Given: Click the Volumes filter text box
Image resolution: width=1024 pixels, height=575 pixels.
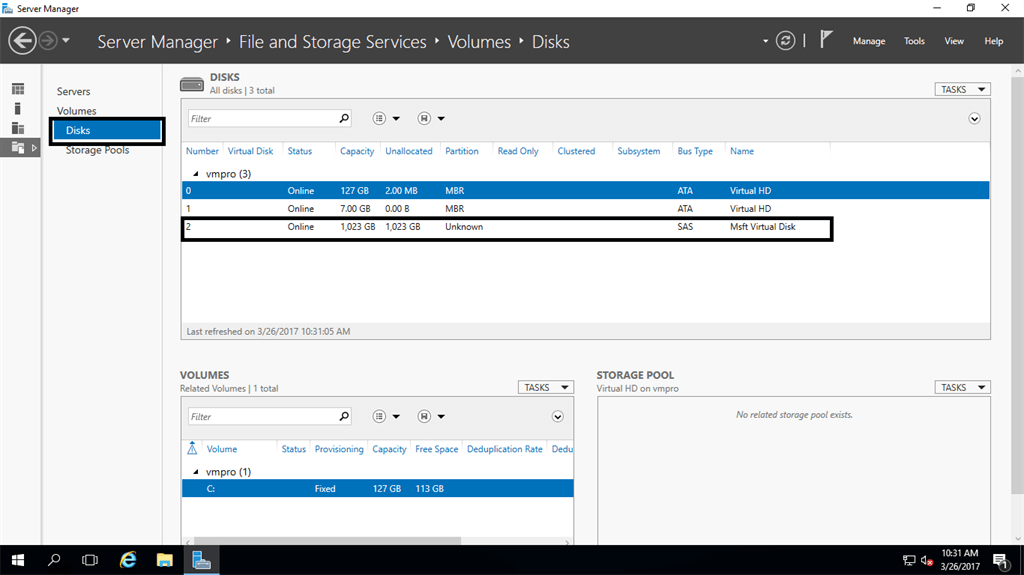Looking at the screenshot, I should 262,416.
